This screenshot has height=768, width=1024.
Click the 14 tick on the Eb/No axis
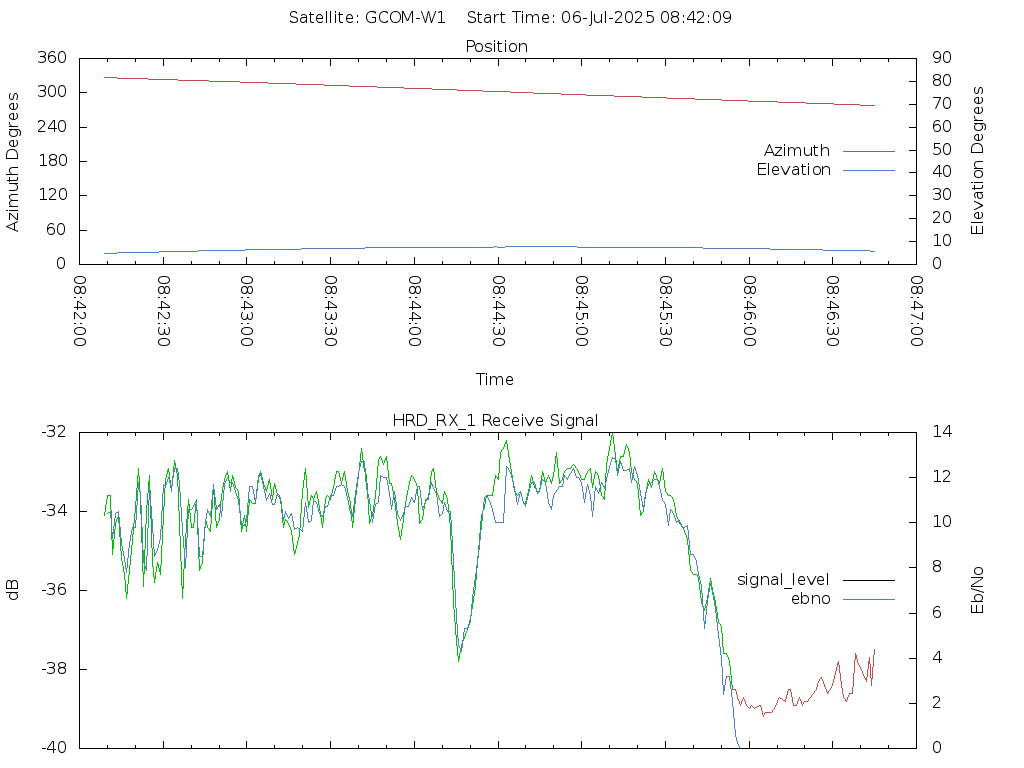(x=942, y=432)
